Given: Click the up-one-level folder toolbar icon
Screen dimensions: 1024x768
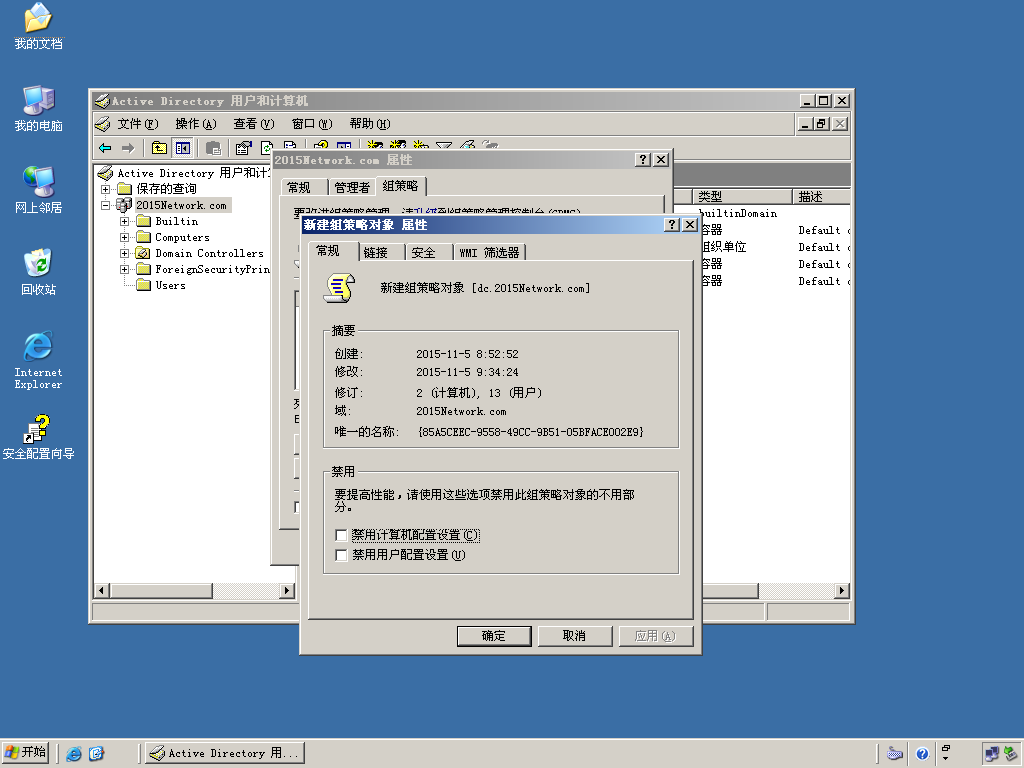Looking at the screenshot, I should (x=159, y=148).
